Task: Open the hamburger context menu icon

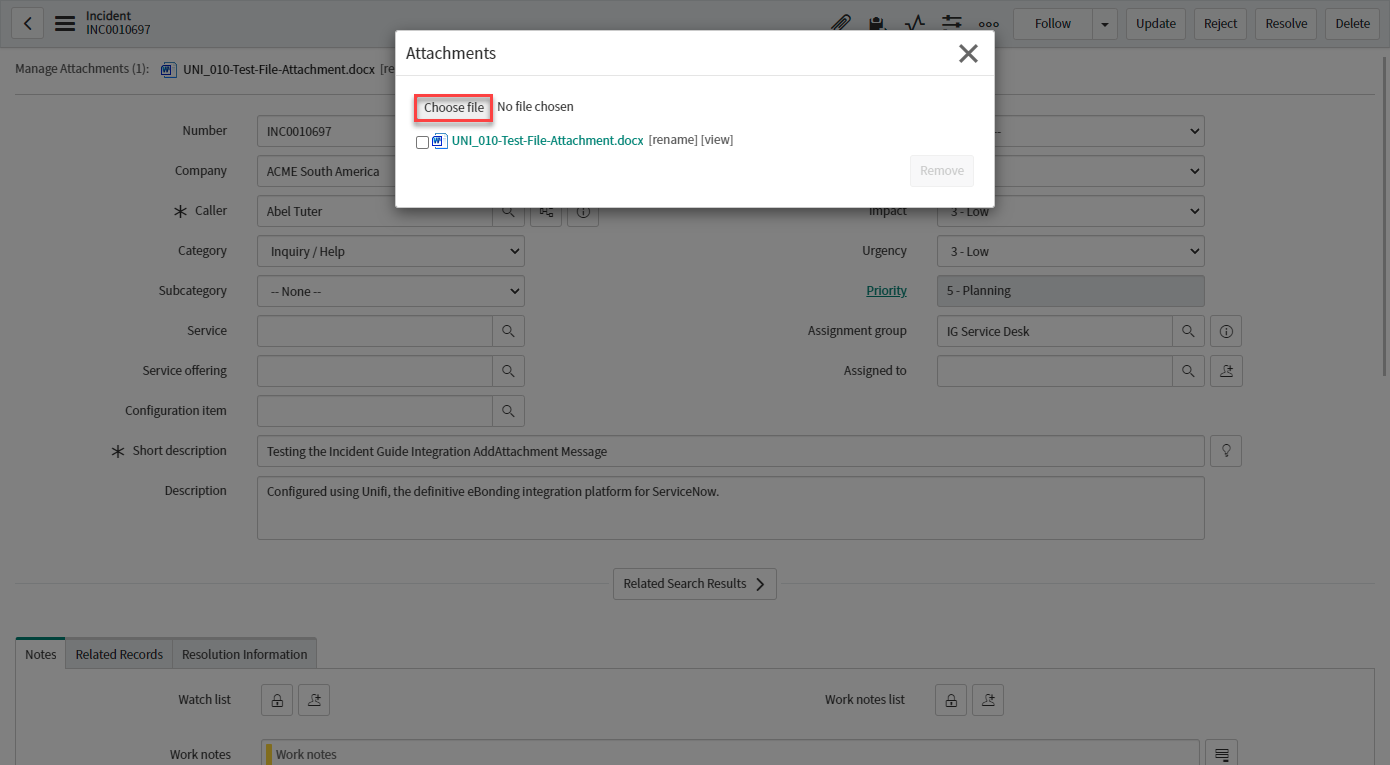Action: [65, 24]
